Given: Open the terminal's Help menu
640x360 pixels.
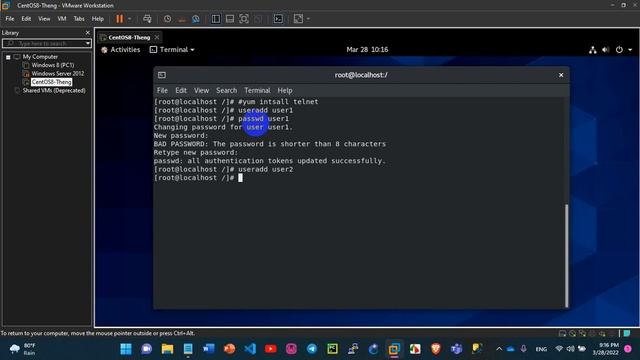Looking at the screenshot, I should [285, 91].
